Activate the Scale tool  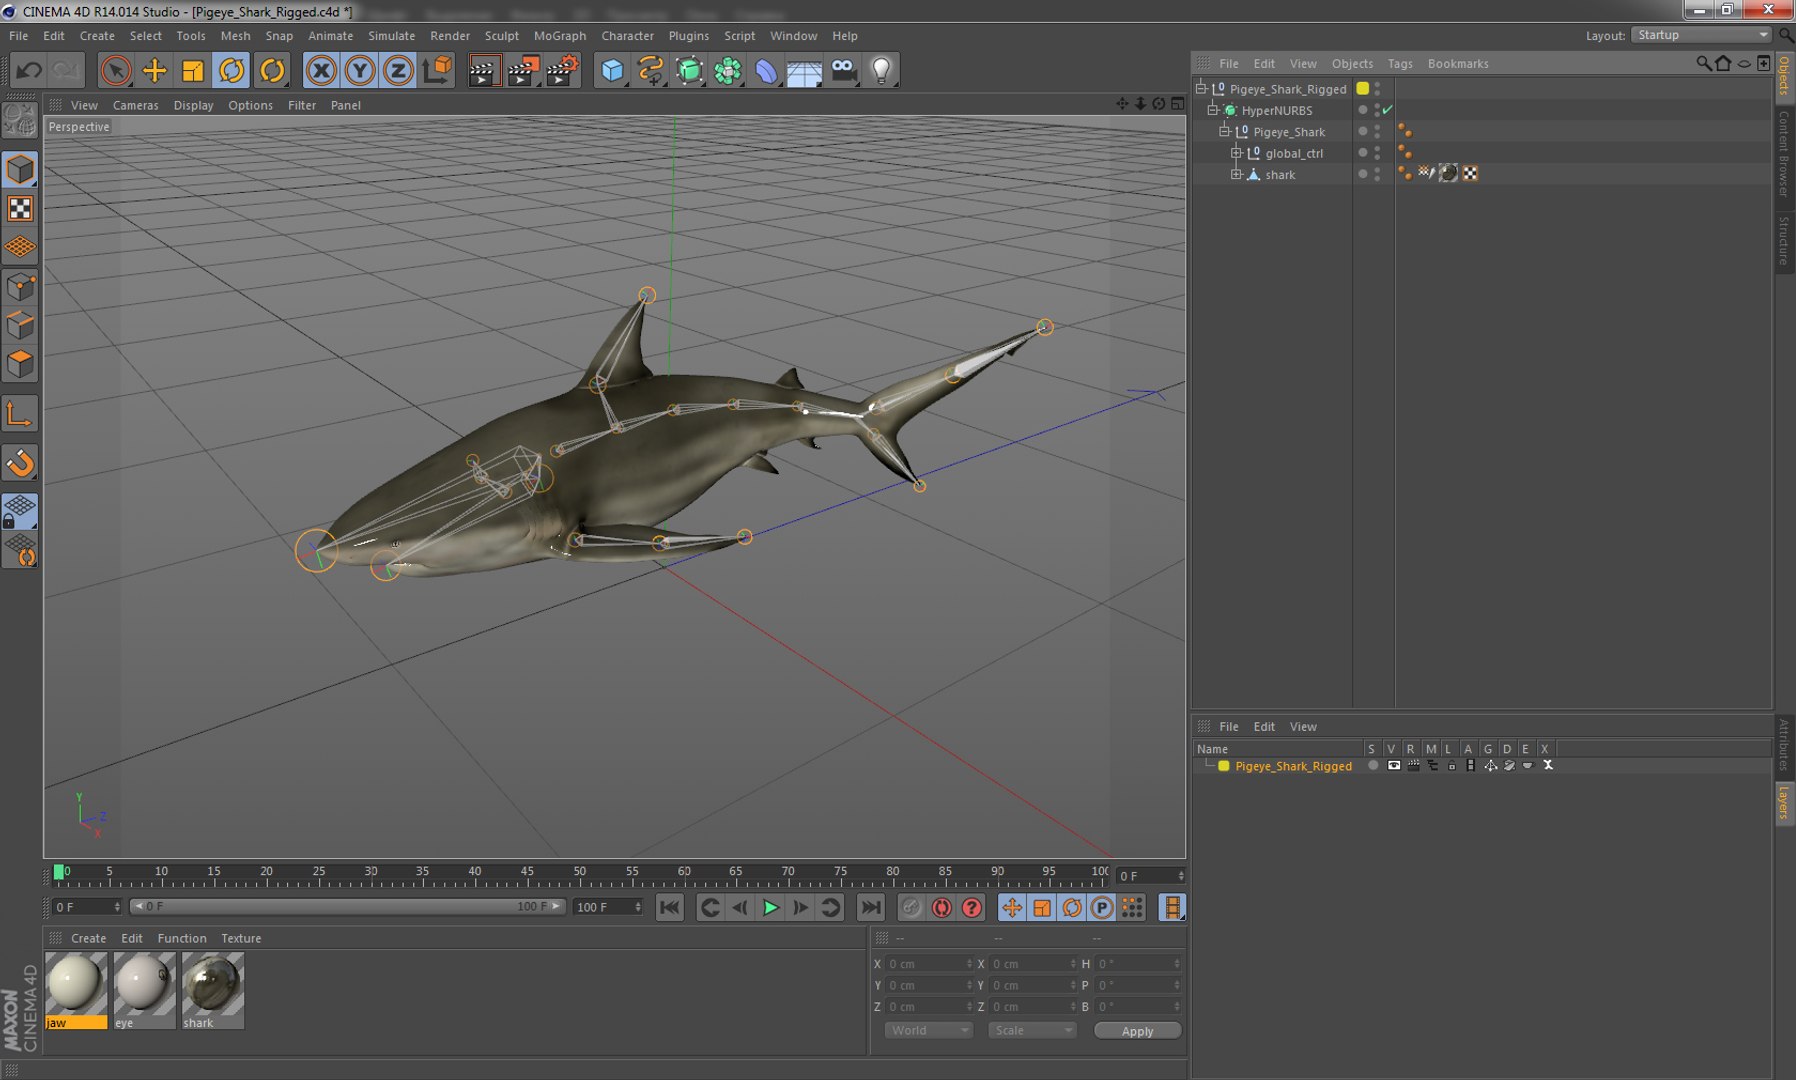tap(193, 70)
